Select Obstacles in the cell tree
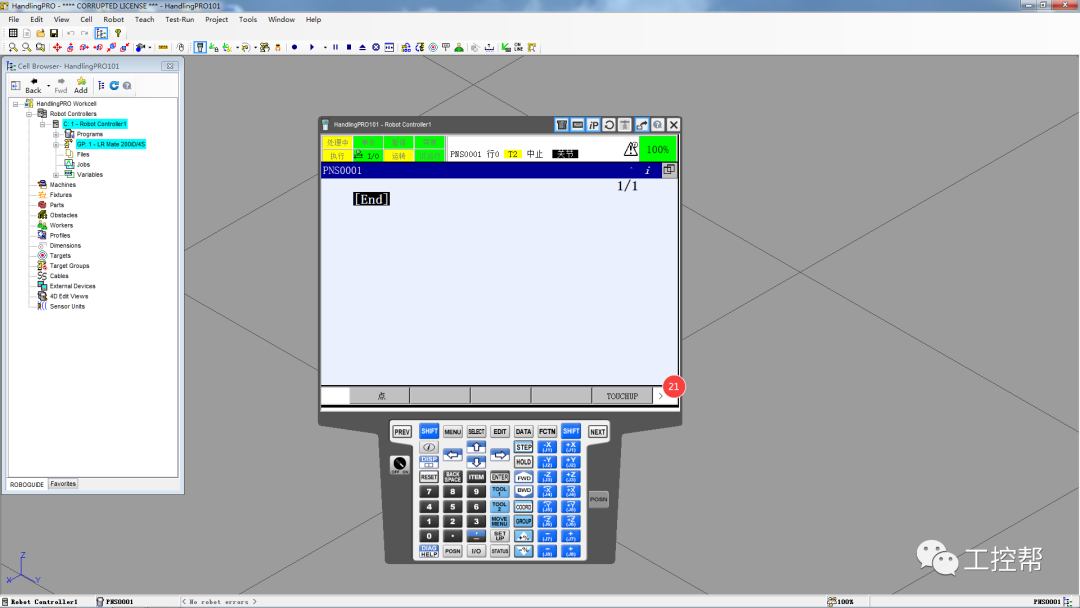Image resolution: width=1080 pixels, height=608 pixels. point(63,216)
